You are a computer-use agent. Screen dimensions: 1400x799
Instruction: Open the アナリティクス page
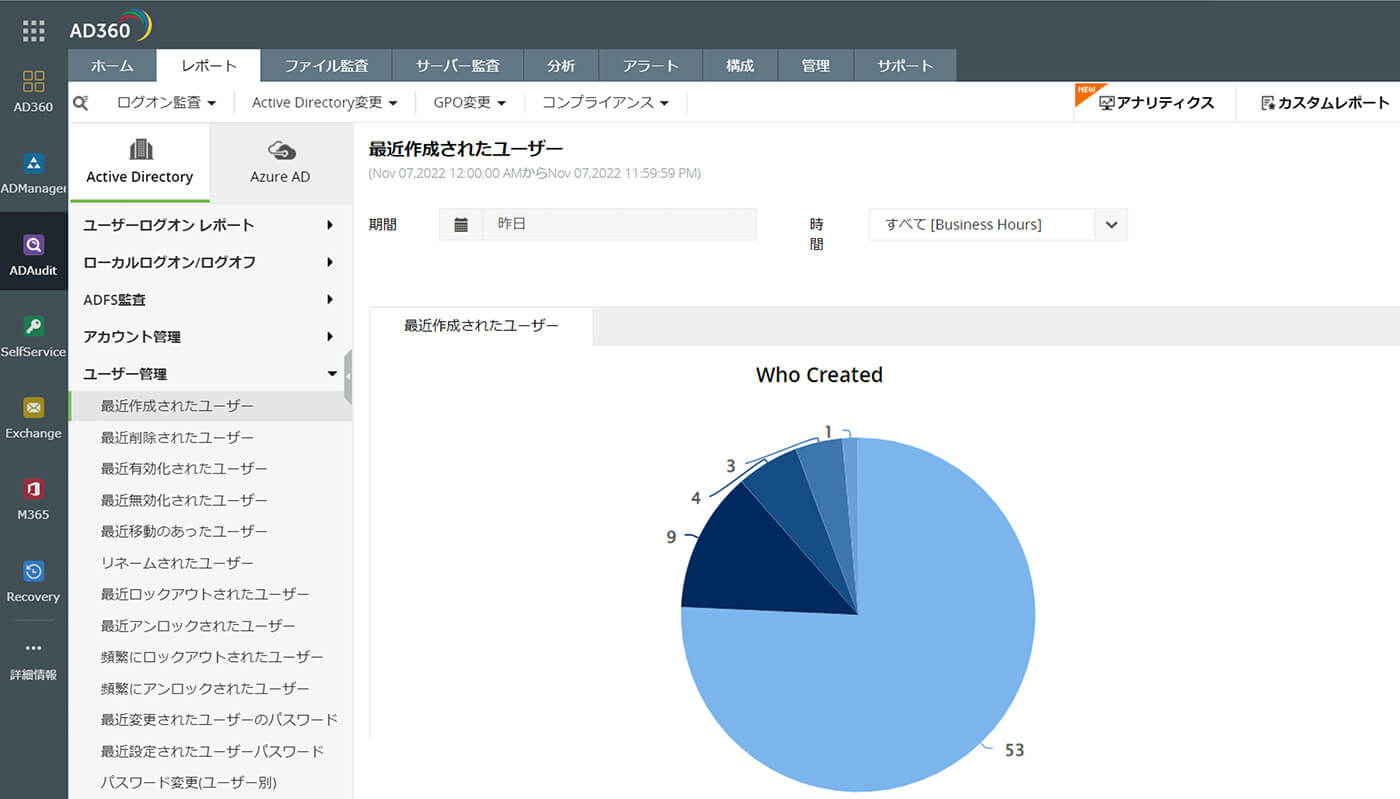click(1155, 101)
